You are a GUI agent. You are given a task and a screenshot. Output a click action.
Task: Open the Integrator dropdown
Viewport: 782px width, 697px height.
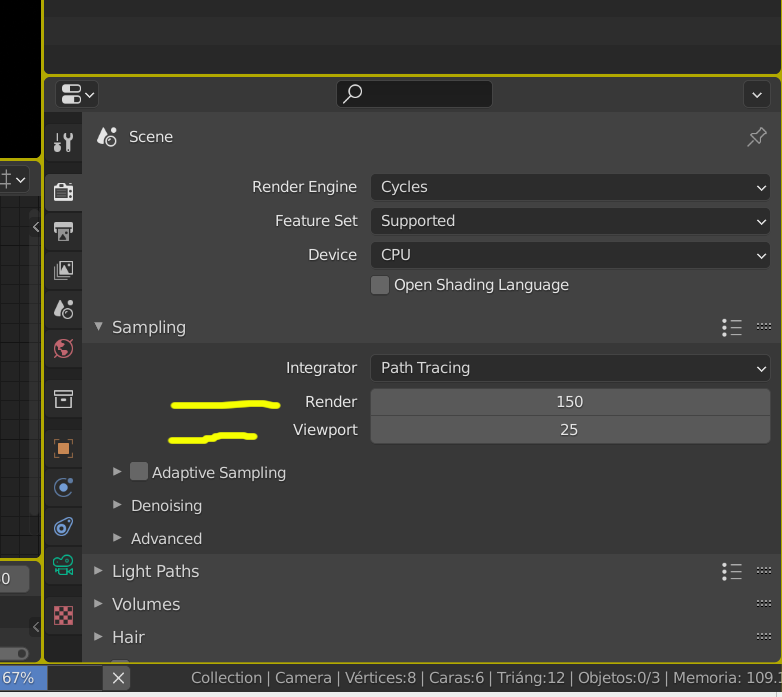[570, 368]
